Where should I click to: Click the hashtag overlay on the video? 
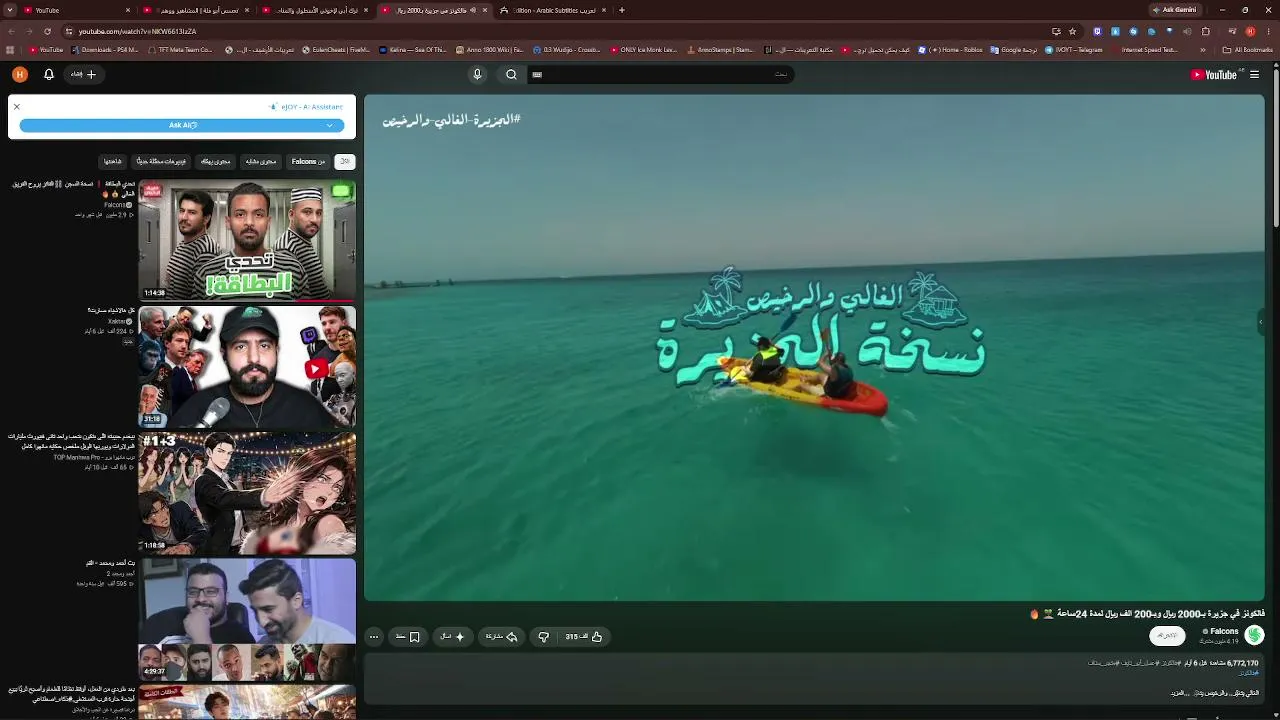pos(452,119)
